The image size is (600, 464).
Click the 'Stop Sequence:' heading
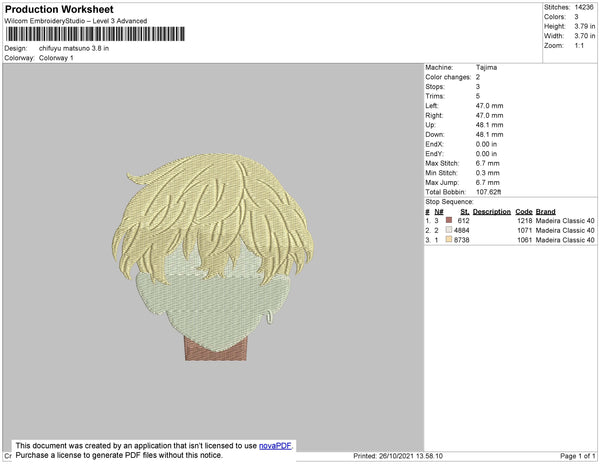click(x=449, y=202)
